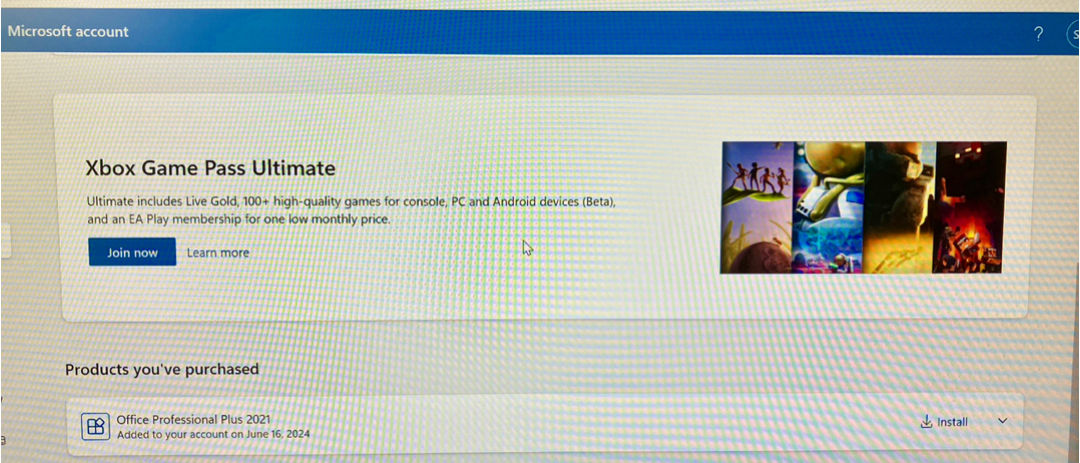1080x463 pixels.
Task: Open the Learn more link
Action: [218, 253]
